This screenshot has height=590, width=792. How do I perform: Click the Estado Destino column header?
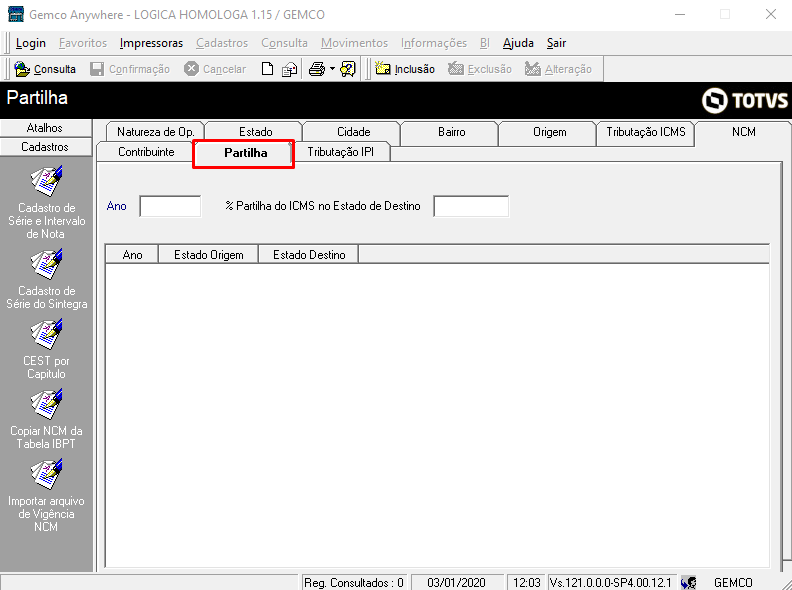coord(309,255)
